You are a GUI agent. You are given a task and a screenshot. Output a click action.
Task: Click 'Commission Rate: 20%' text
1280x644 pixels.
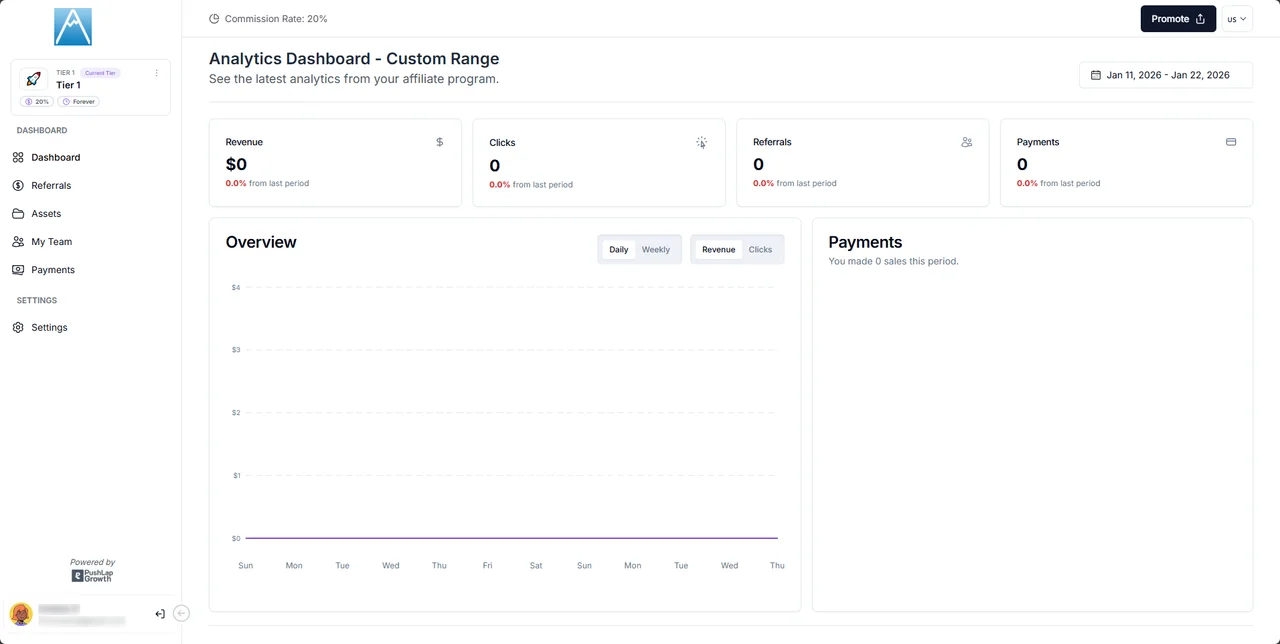point(276,19)
